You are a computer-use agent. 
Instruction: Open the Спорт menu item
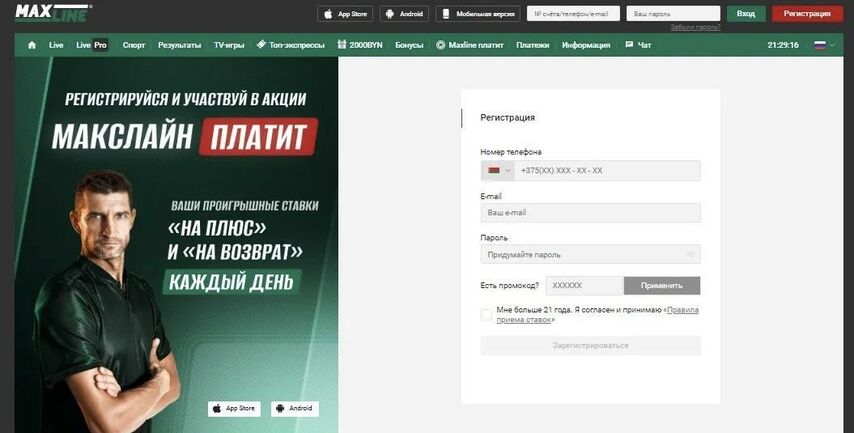click(x=134, y=45)
